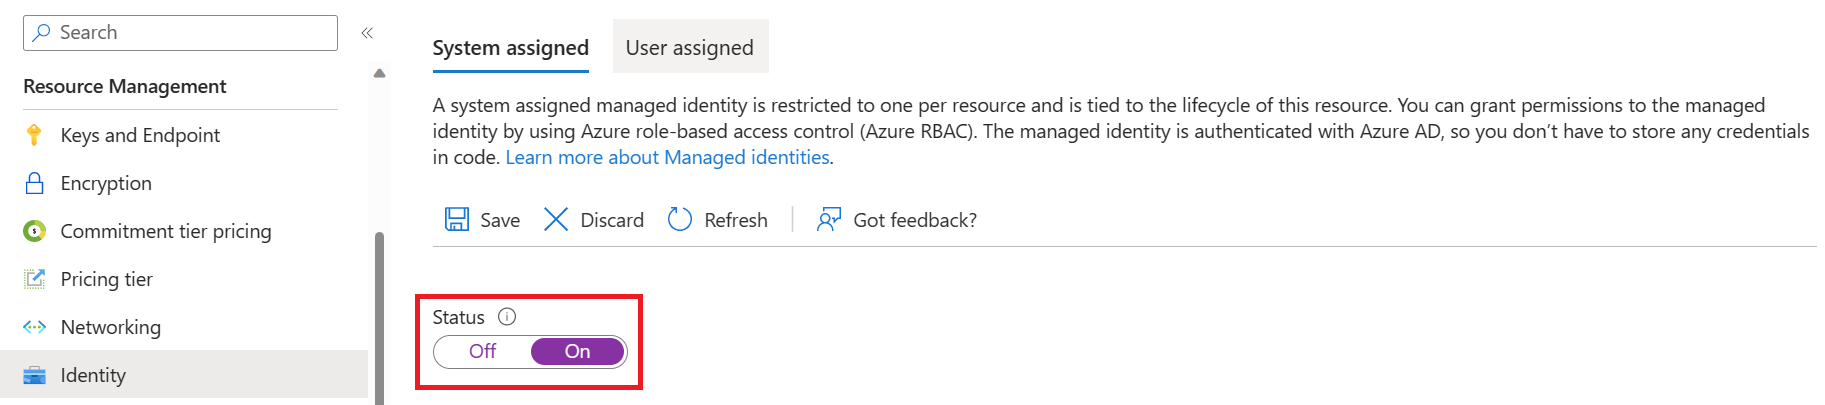
Task: Discard the pending changes
Action: (x=594, y=220)
